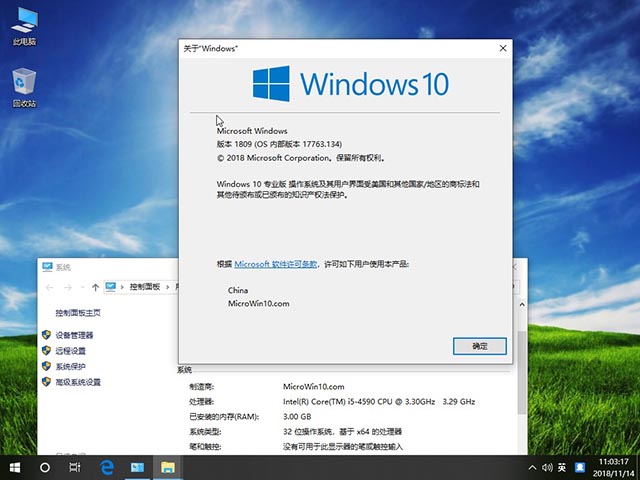Screen dimensions: 640x480
Task: Click the 英 input language indicator
Action: 562,468
